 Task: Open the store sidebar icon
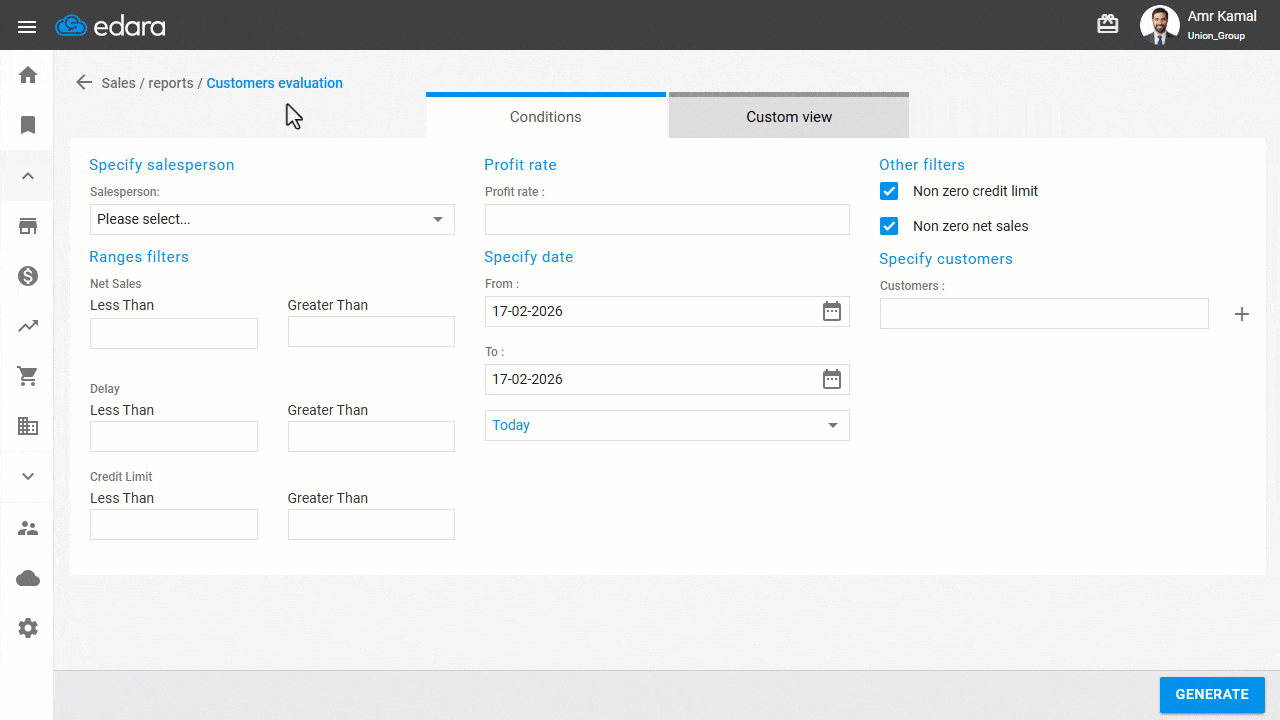point(28,226)
